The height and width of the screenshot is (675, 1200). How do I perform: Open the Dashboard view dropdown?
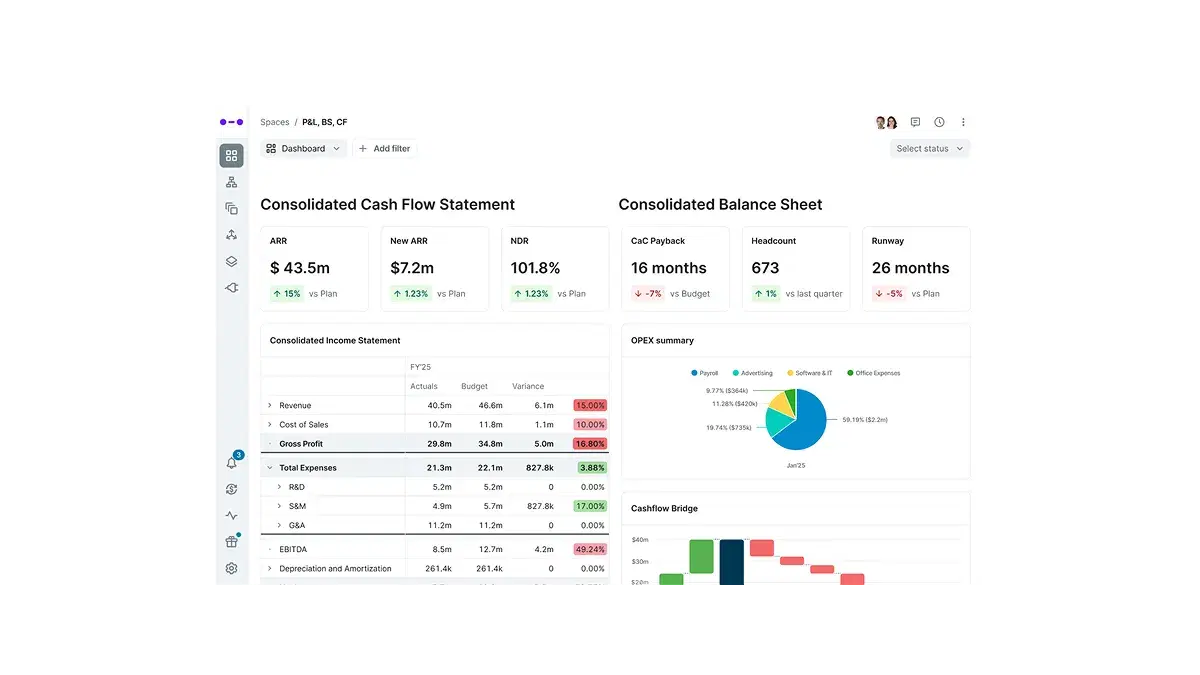pyautogui.click(x=303, y=148)
